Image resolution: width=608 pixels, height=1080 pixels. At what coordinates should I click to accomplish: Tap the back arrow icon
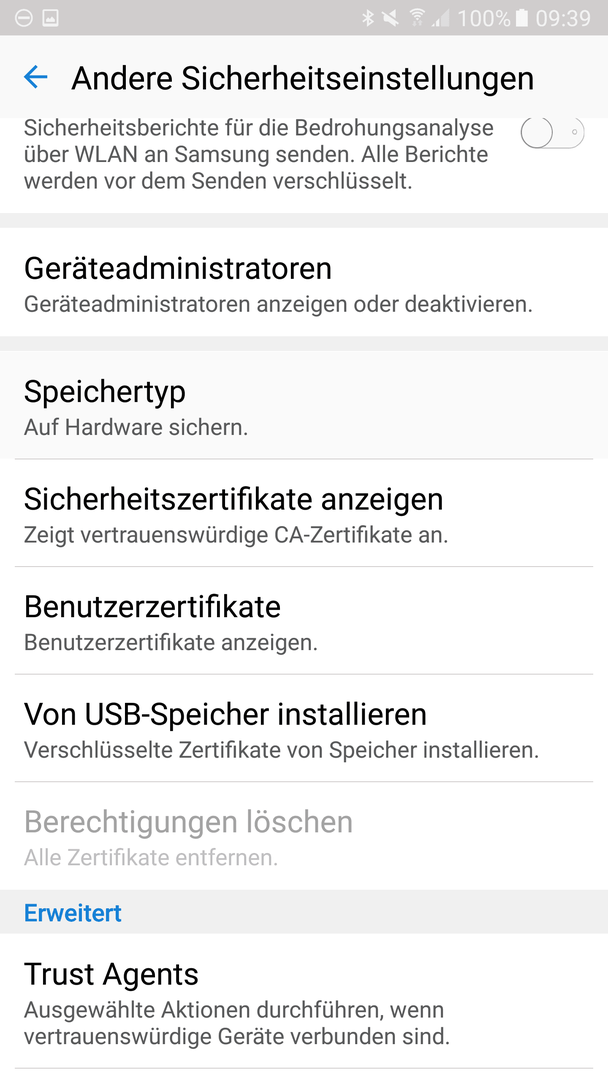click(35, 77)
